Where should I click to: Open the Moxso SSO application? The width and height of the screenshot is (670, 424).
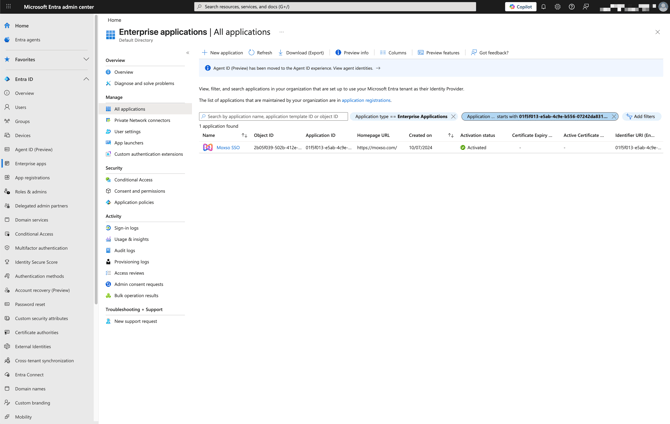[228, 148]
